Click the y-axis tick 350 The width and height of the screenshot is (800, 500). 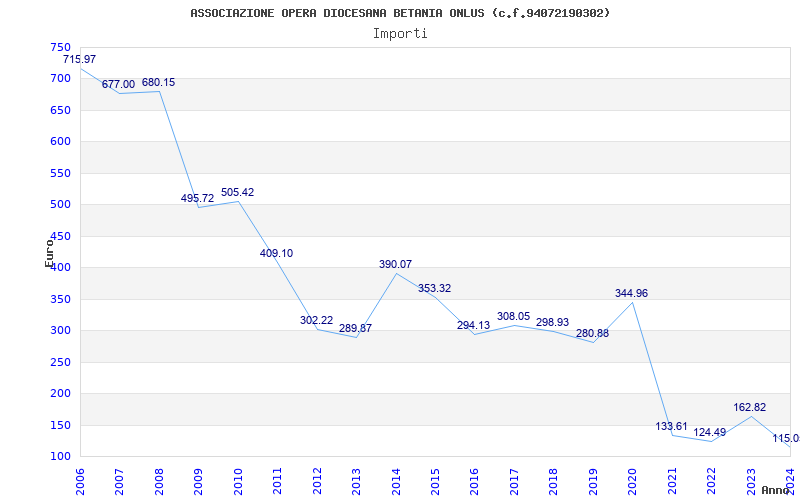[x=60, y=299]
